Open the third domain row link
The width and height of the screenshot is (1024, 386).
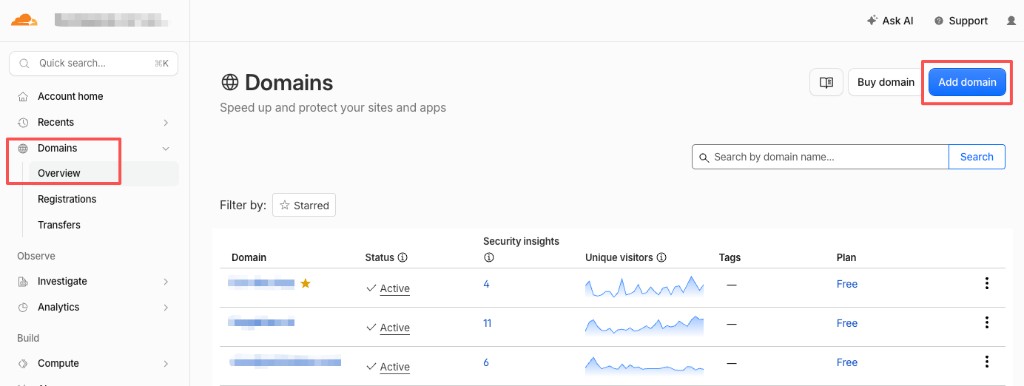point(285,362)
